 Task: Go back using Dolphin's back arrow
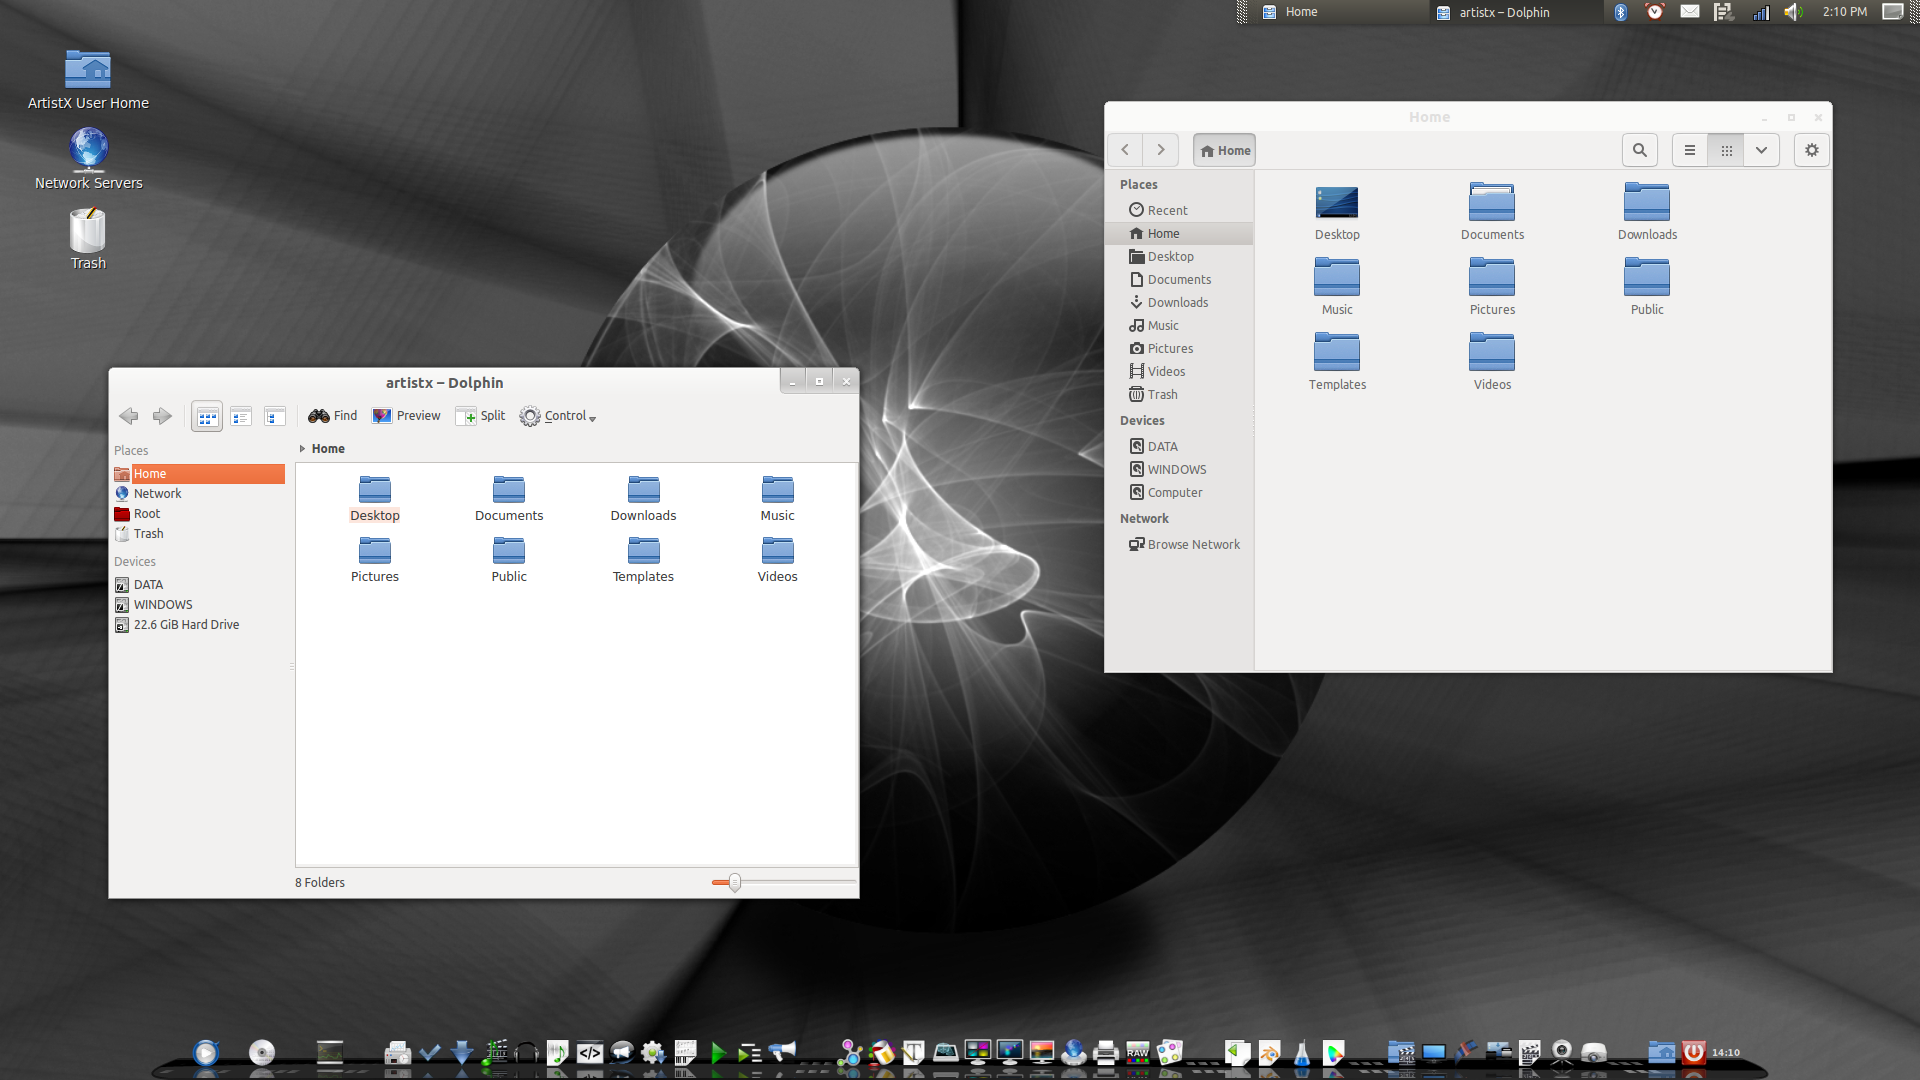click(129, 417)
